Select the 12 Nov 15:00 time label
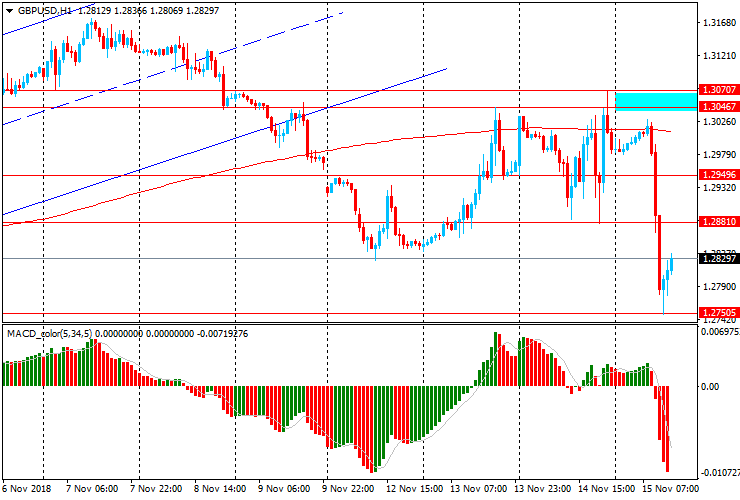Viewport: 740px width, 500px height. pyautogui.click(x=414, y=490)
